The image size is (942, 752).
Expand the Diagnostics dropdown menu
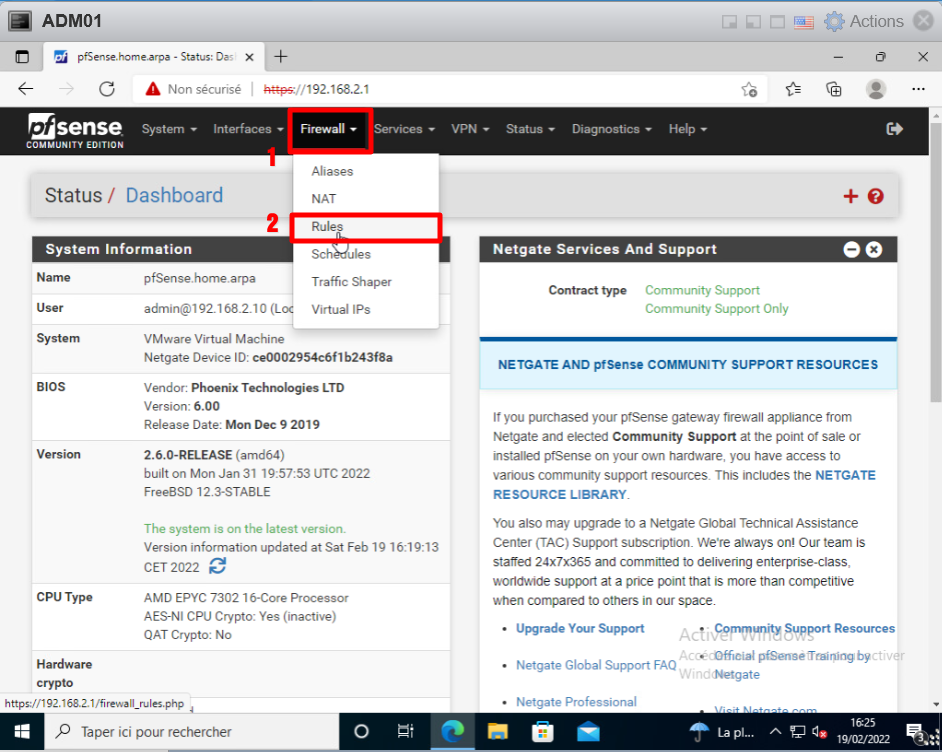611,129
